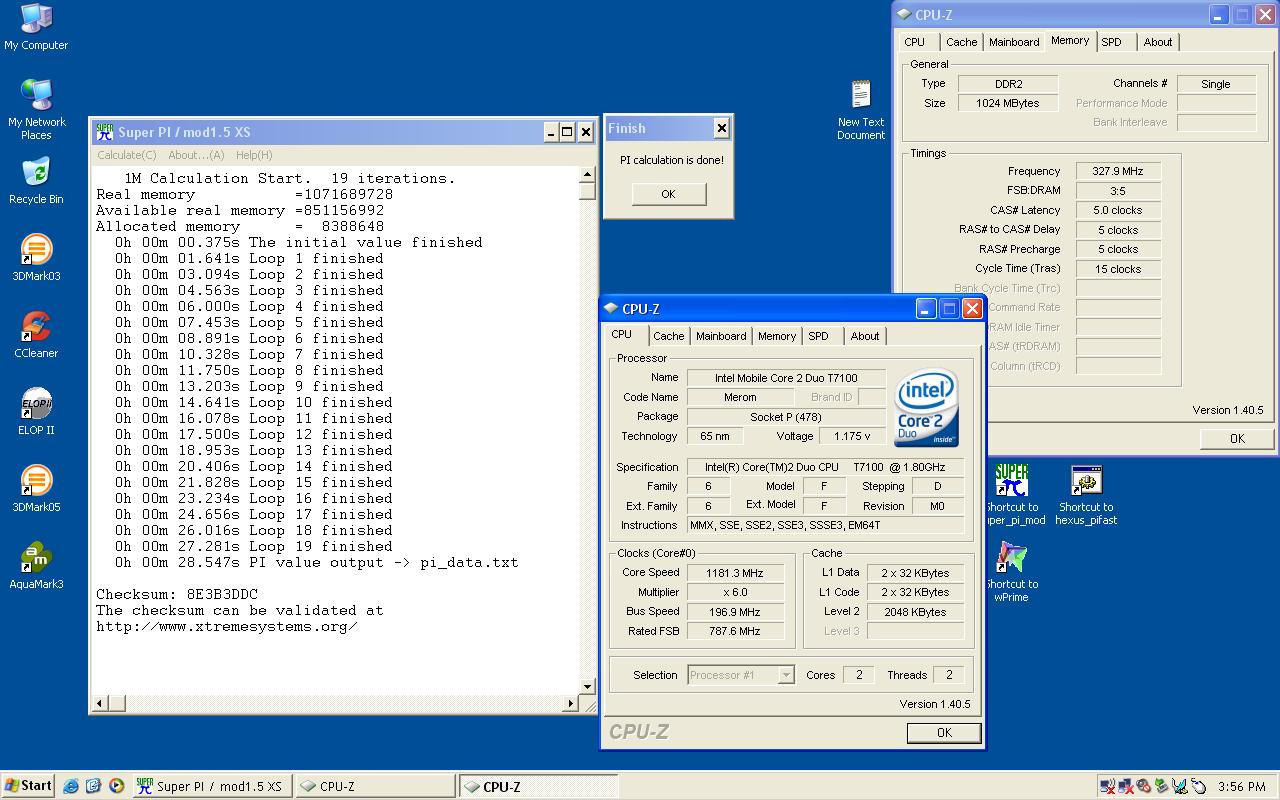Open the About...(A) menu in Super PI

point(196,155)
